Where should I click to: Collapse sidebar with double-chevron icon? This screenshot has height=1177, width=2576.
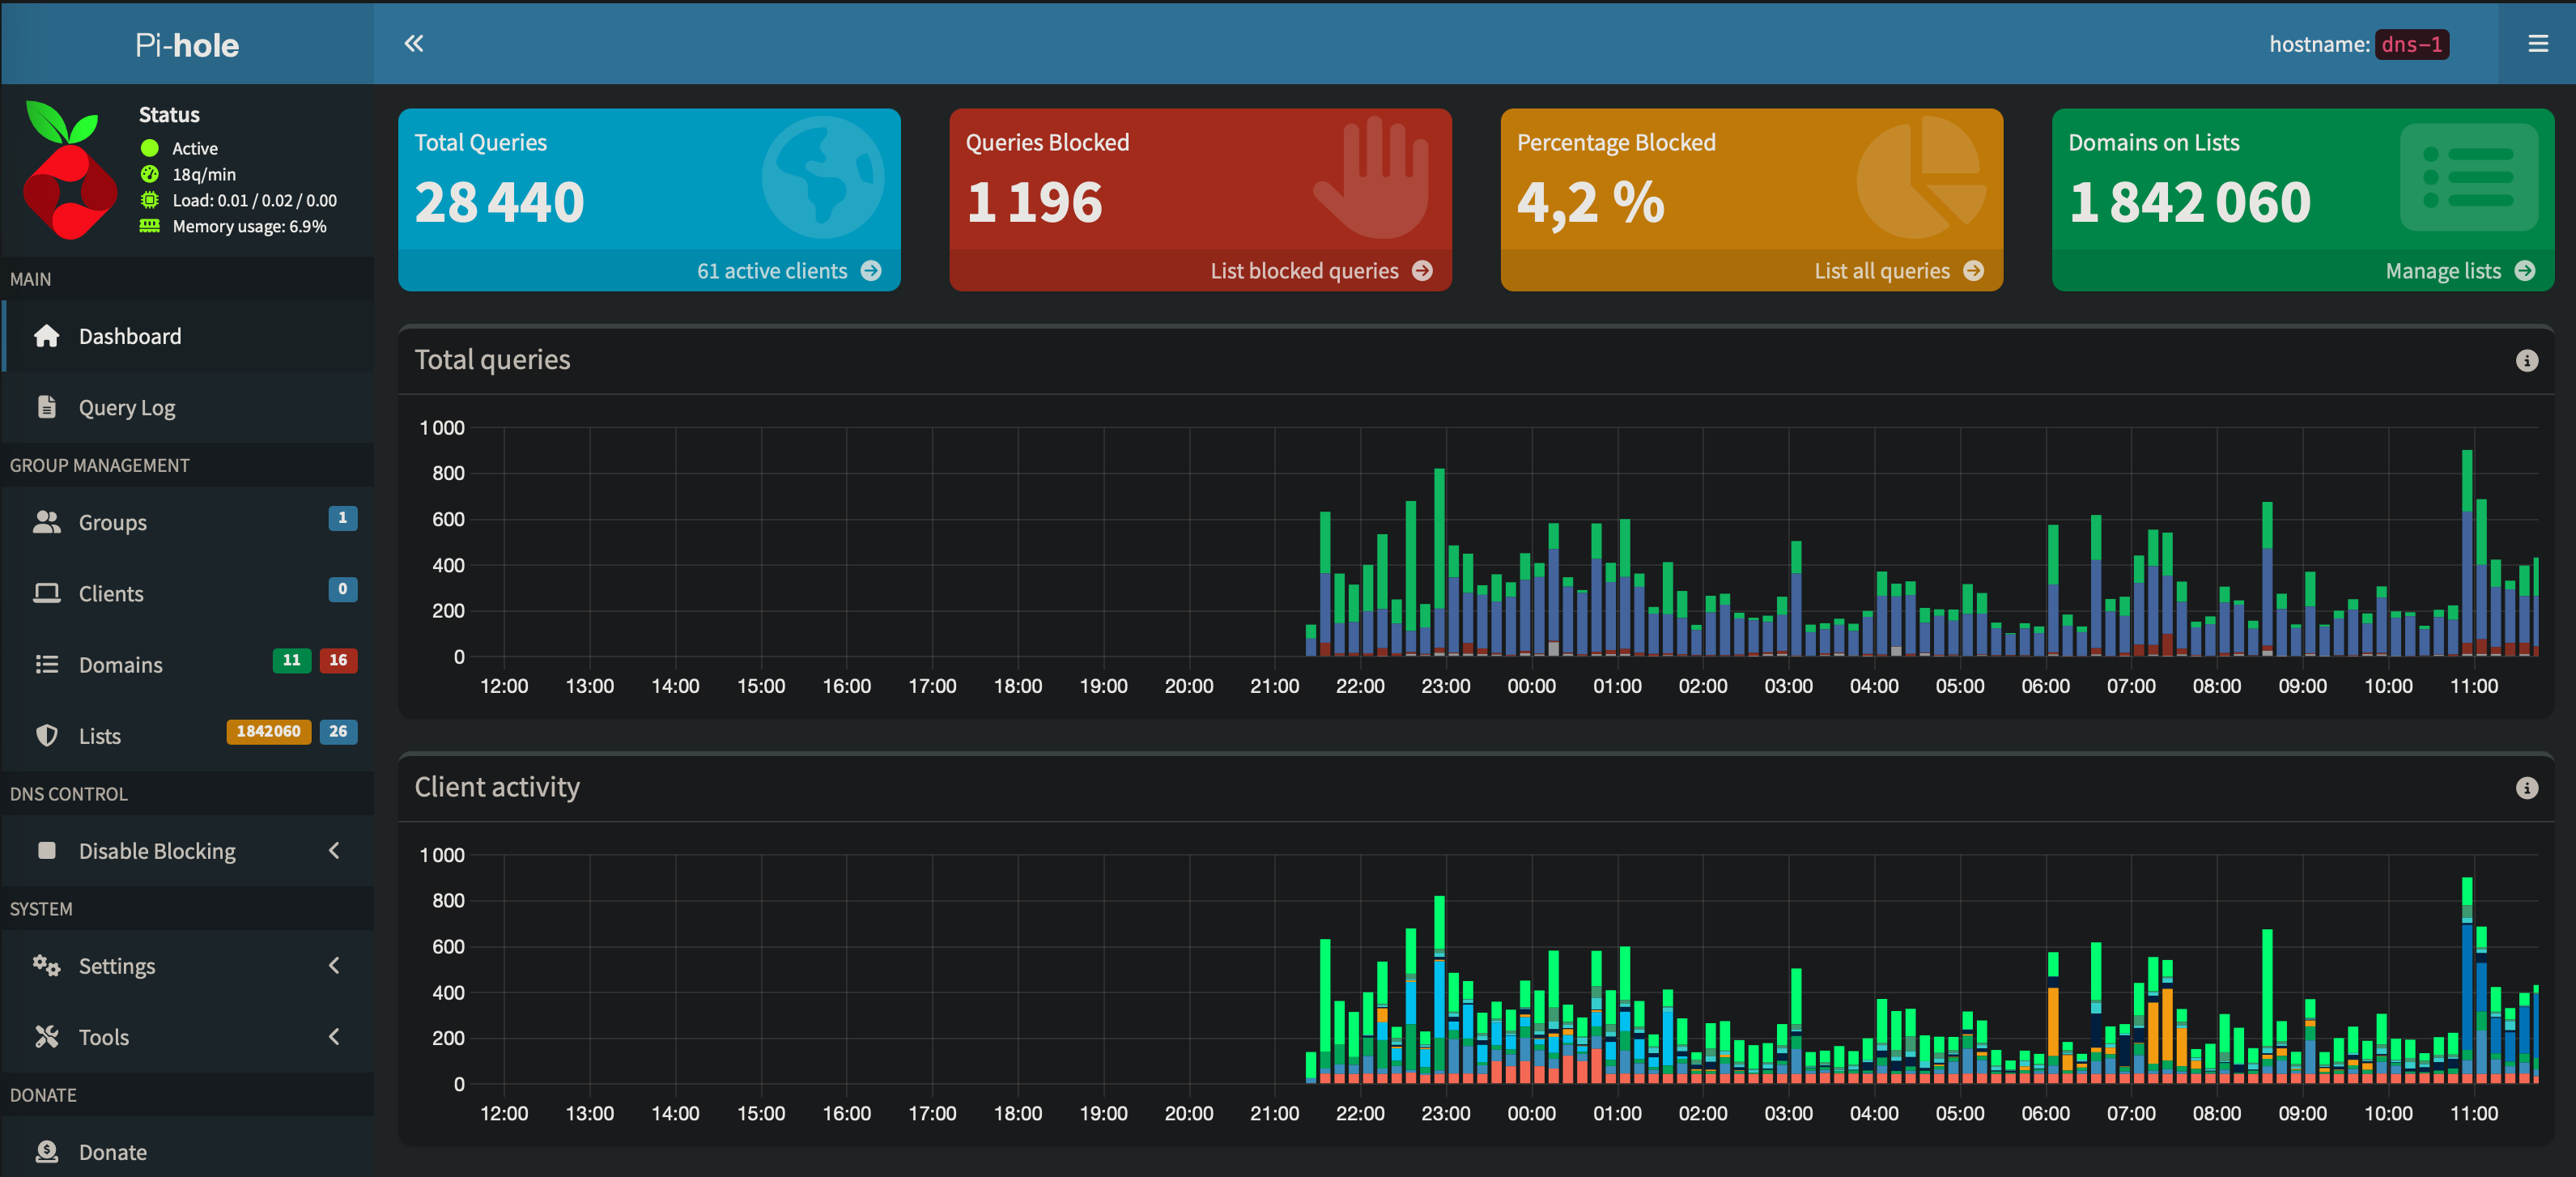click(x=413, y=43)
